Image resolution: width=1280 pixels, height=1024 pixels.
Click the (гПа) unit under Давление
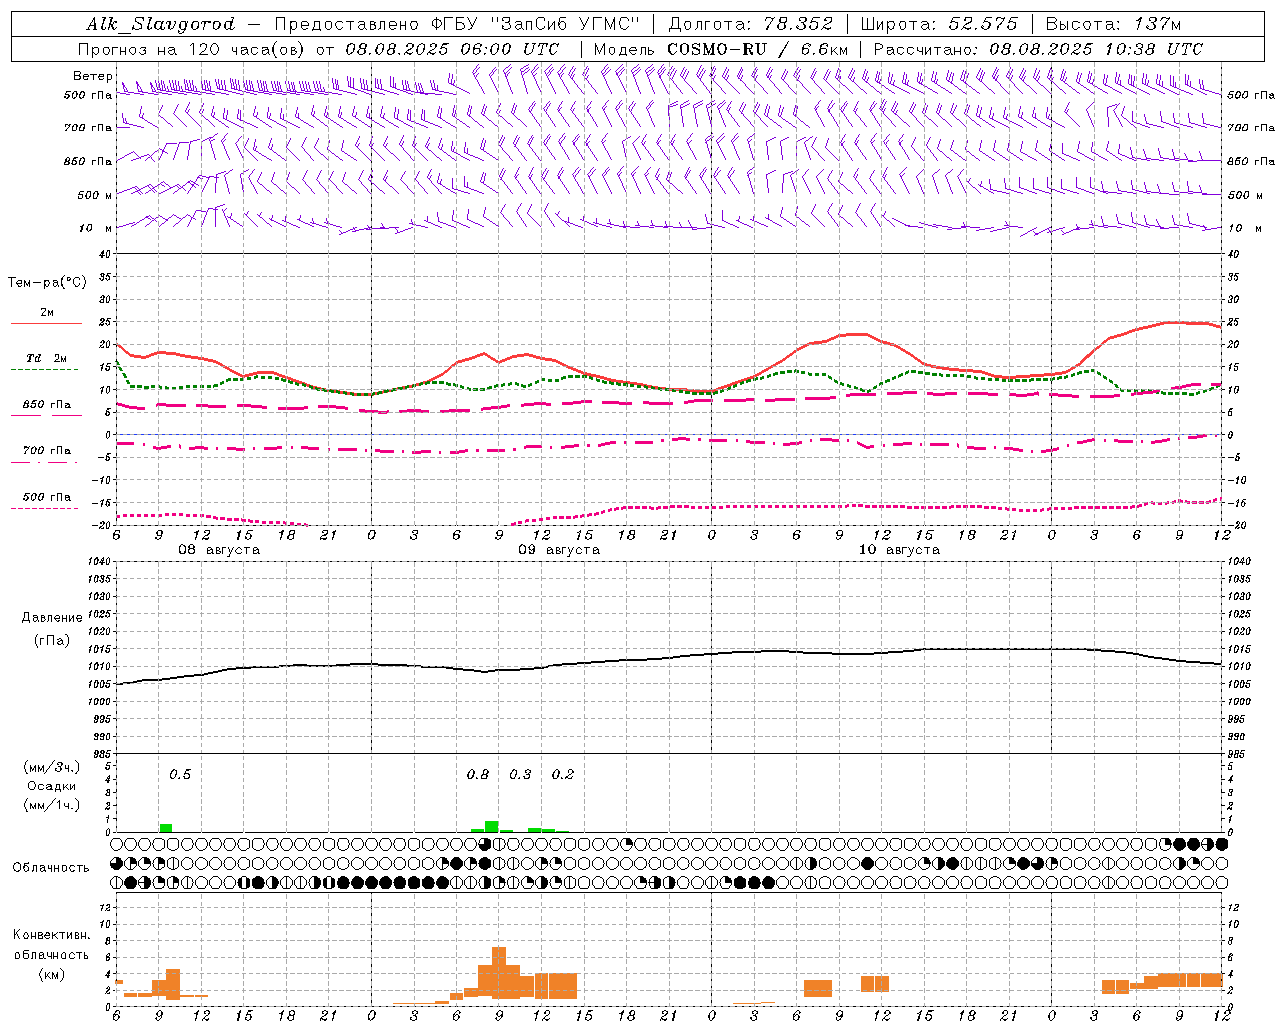[51, 641]
